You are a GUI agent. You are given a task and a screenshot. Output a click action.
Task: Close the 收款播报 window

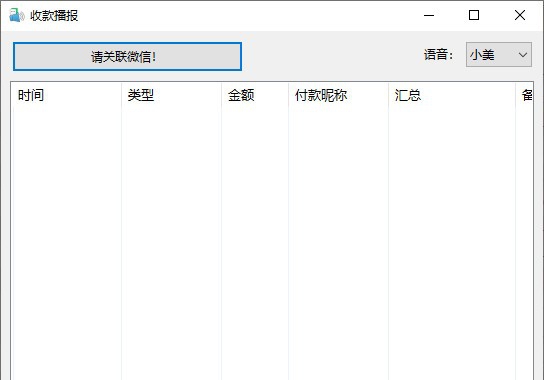pyautogui.click(x=520, y=15)
